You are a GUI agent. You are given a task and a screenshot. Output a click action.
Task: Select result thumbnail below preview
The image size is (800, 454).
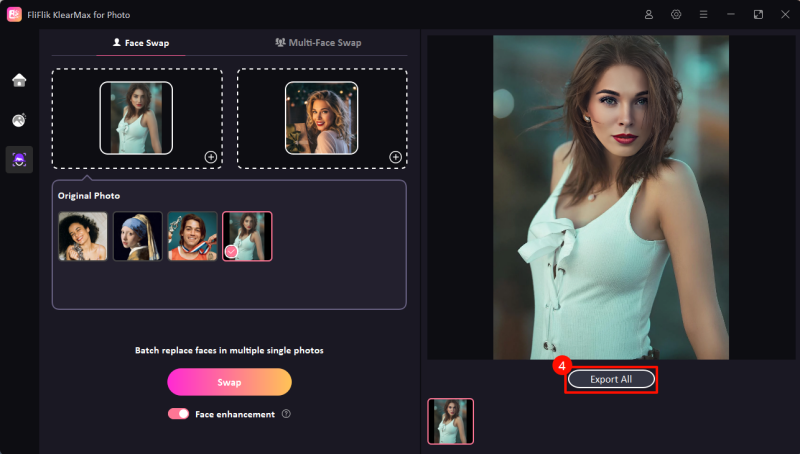[x=451, y=421]
